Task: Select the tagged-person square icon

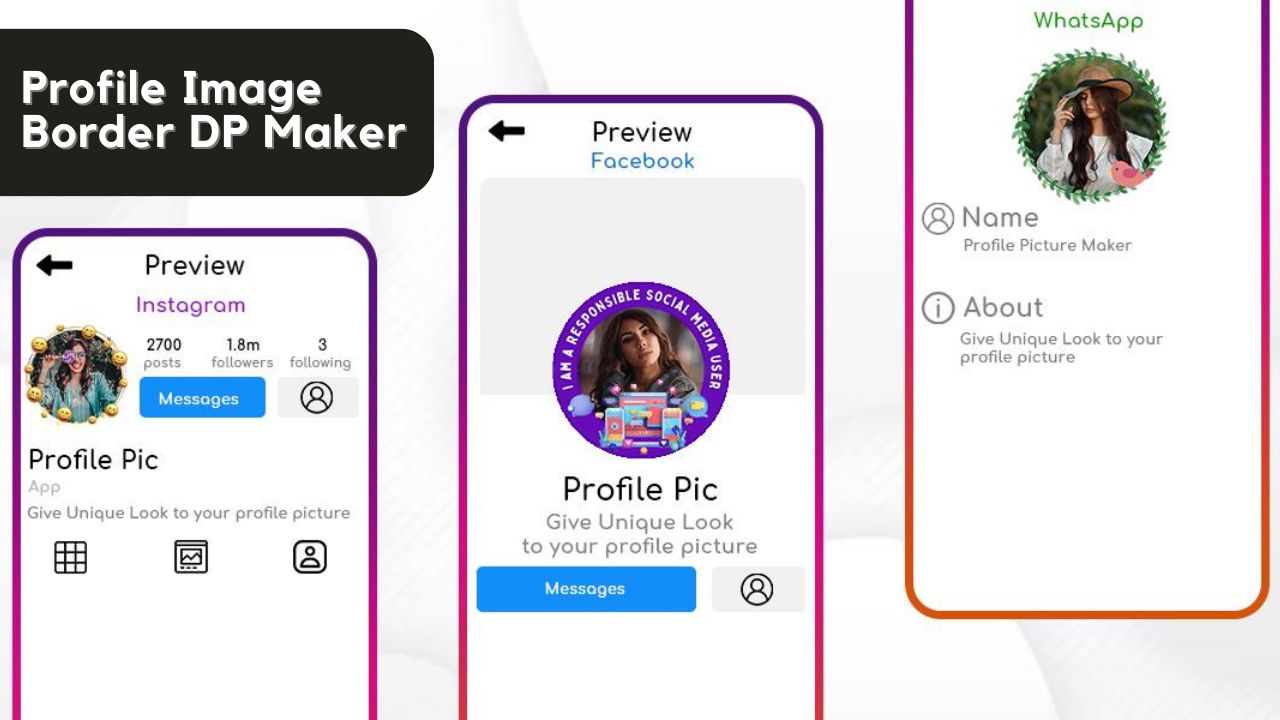Action: (x=310, y=557)
